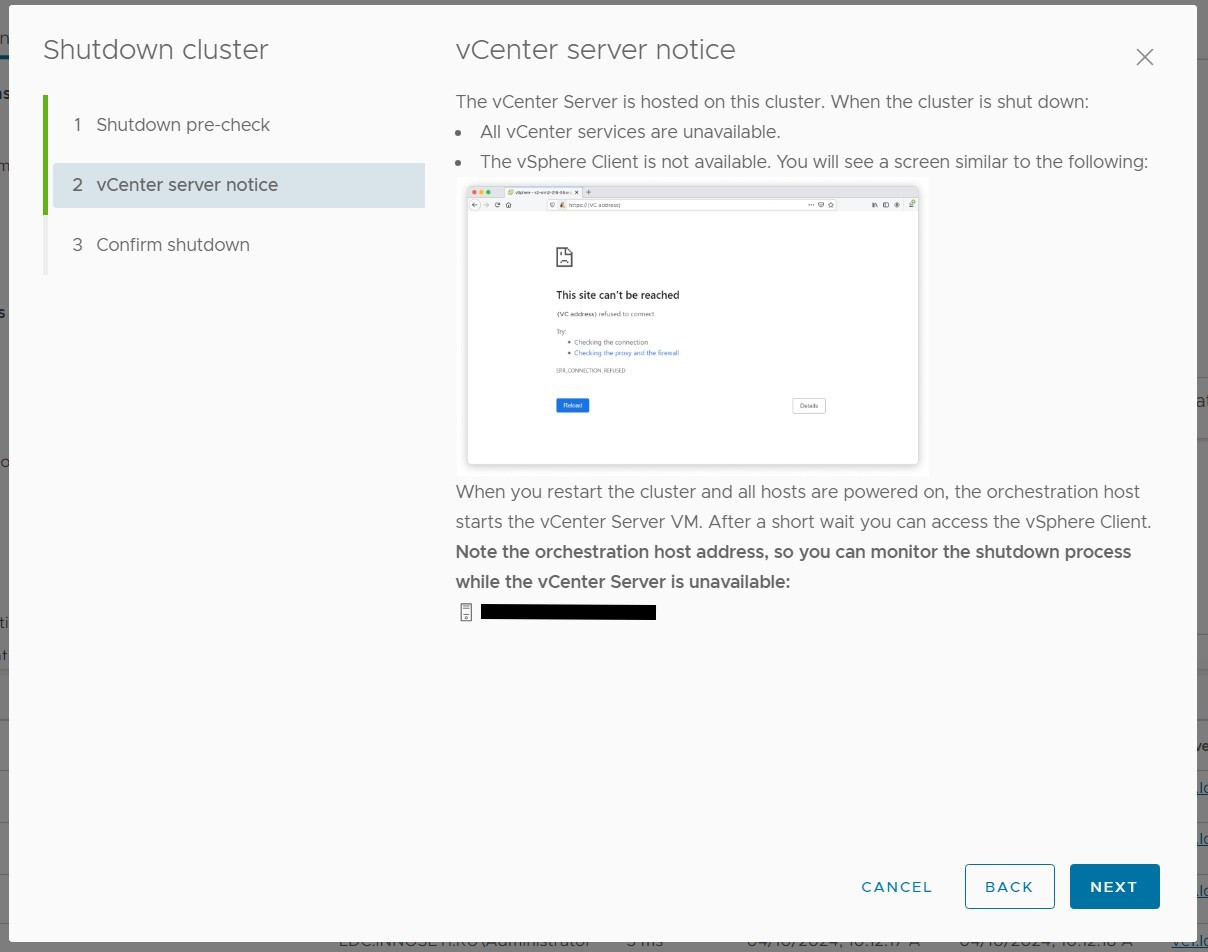This screenshot has width=1208, height=952.
Task: Click the sad page icon in preview
Action: click(x=565, y=257)
